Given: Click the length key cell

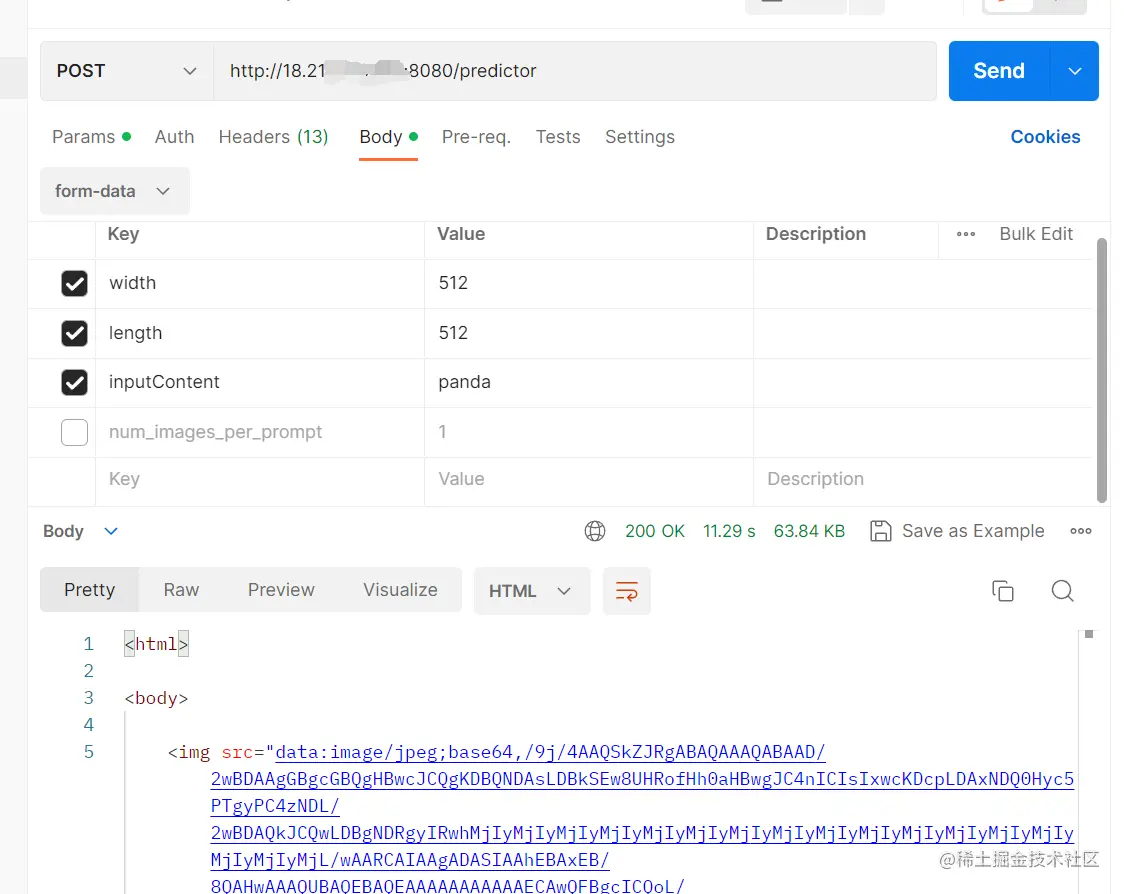Looking at the screenshot, I should (259, 333).
